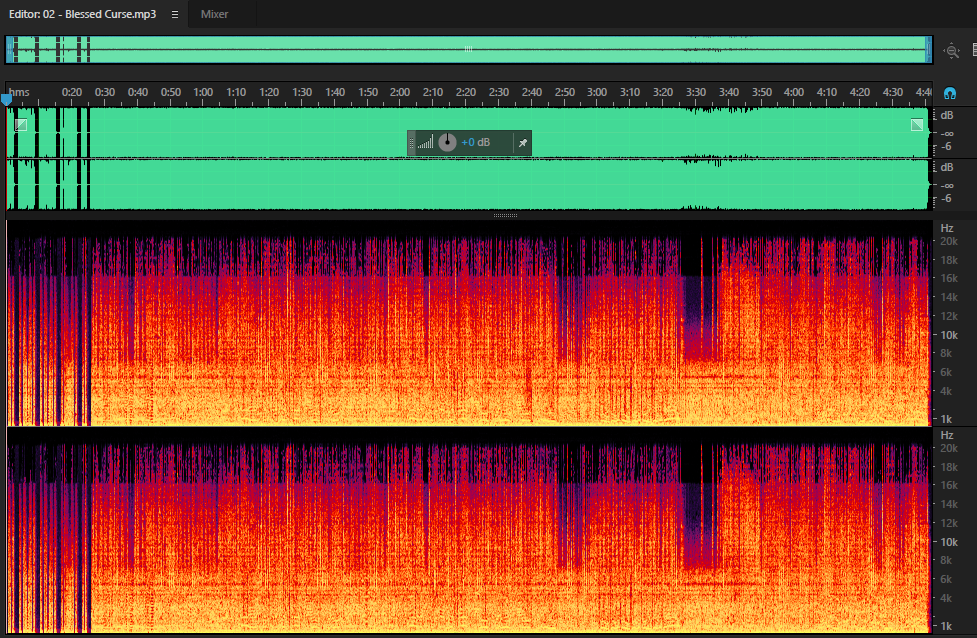Click the divider handle between waveform and spectrogram
Image resolution: width=977 pixels, height=638 pixels.
point(505,216)
